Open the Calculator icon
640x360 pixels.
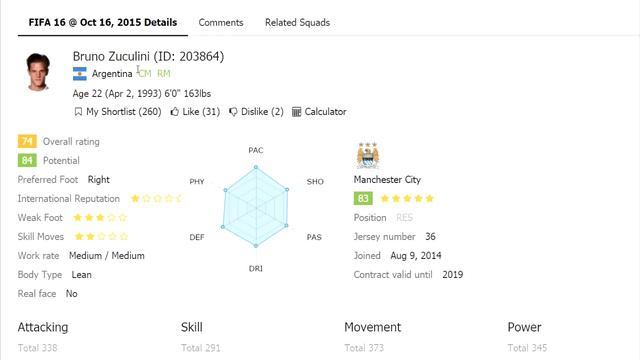296,112
